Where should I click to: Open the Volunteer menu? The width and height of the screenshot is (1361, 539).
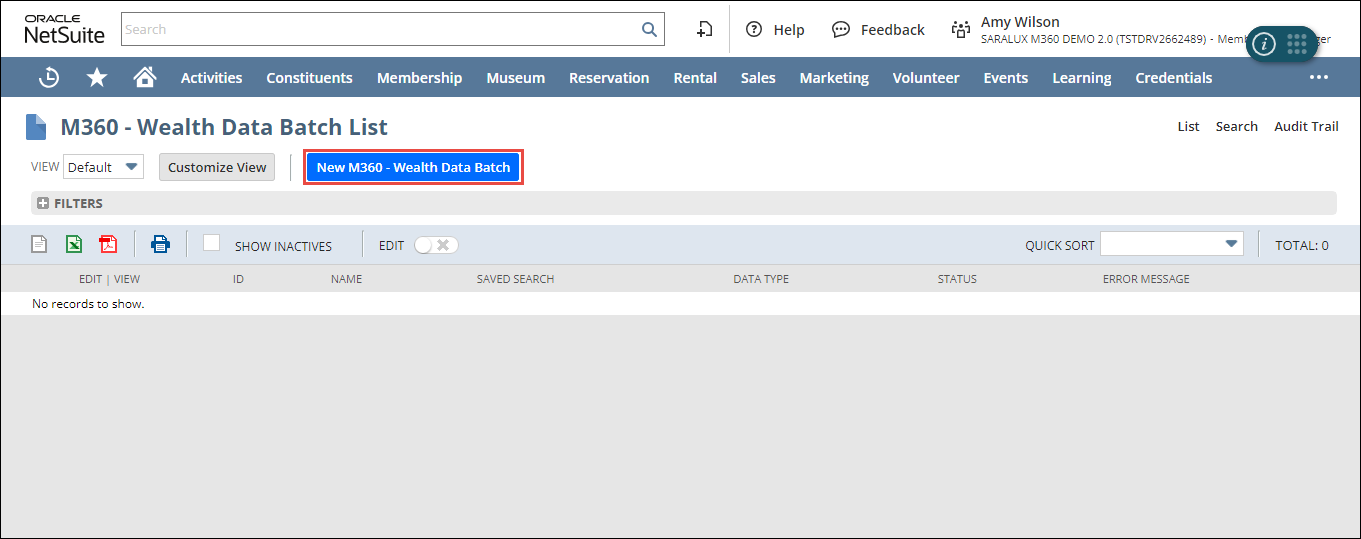(925, 77)
